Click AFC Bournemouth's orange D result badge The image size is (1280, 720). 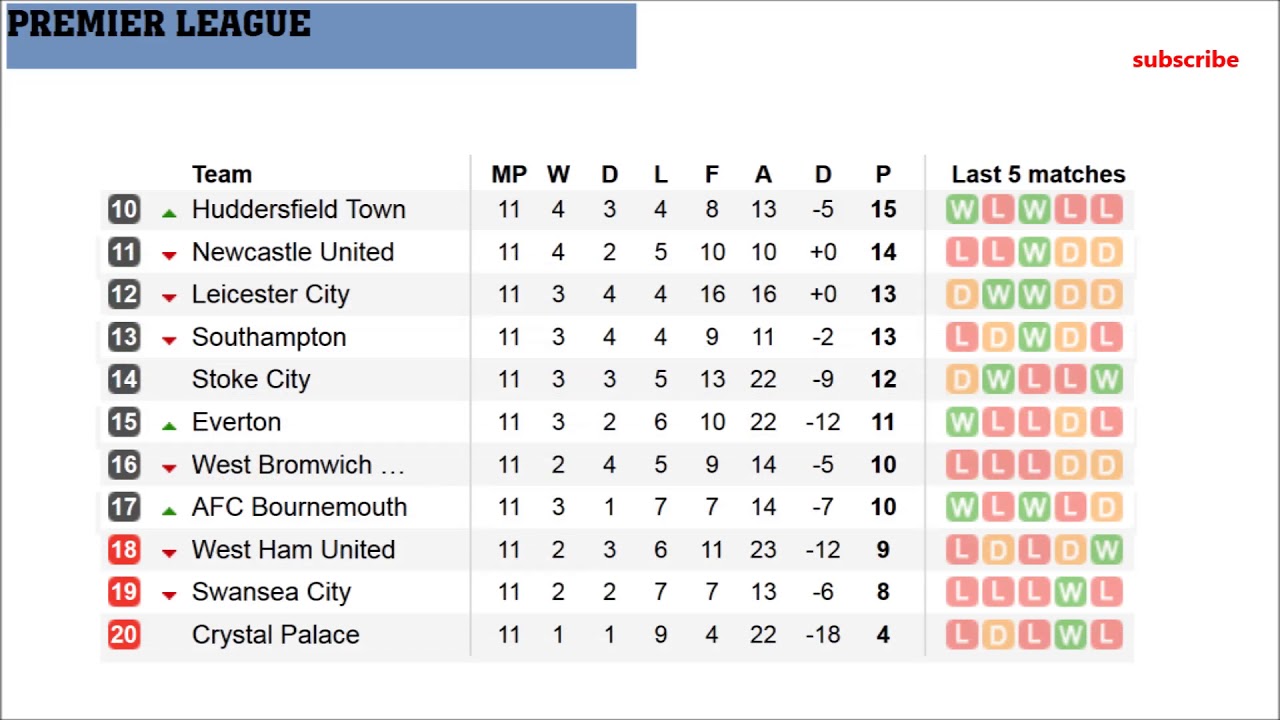(x=1106, y=508)
